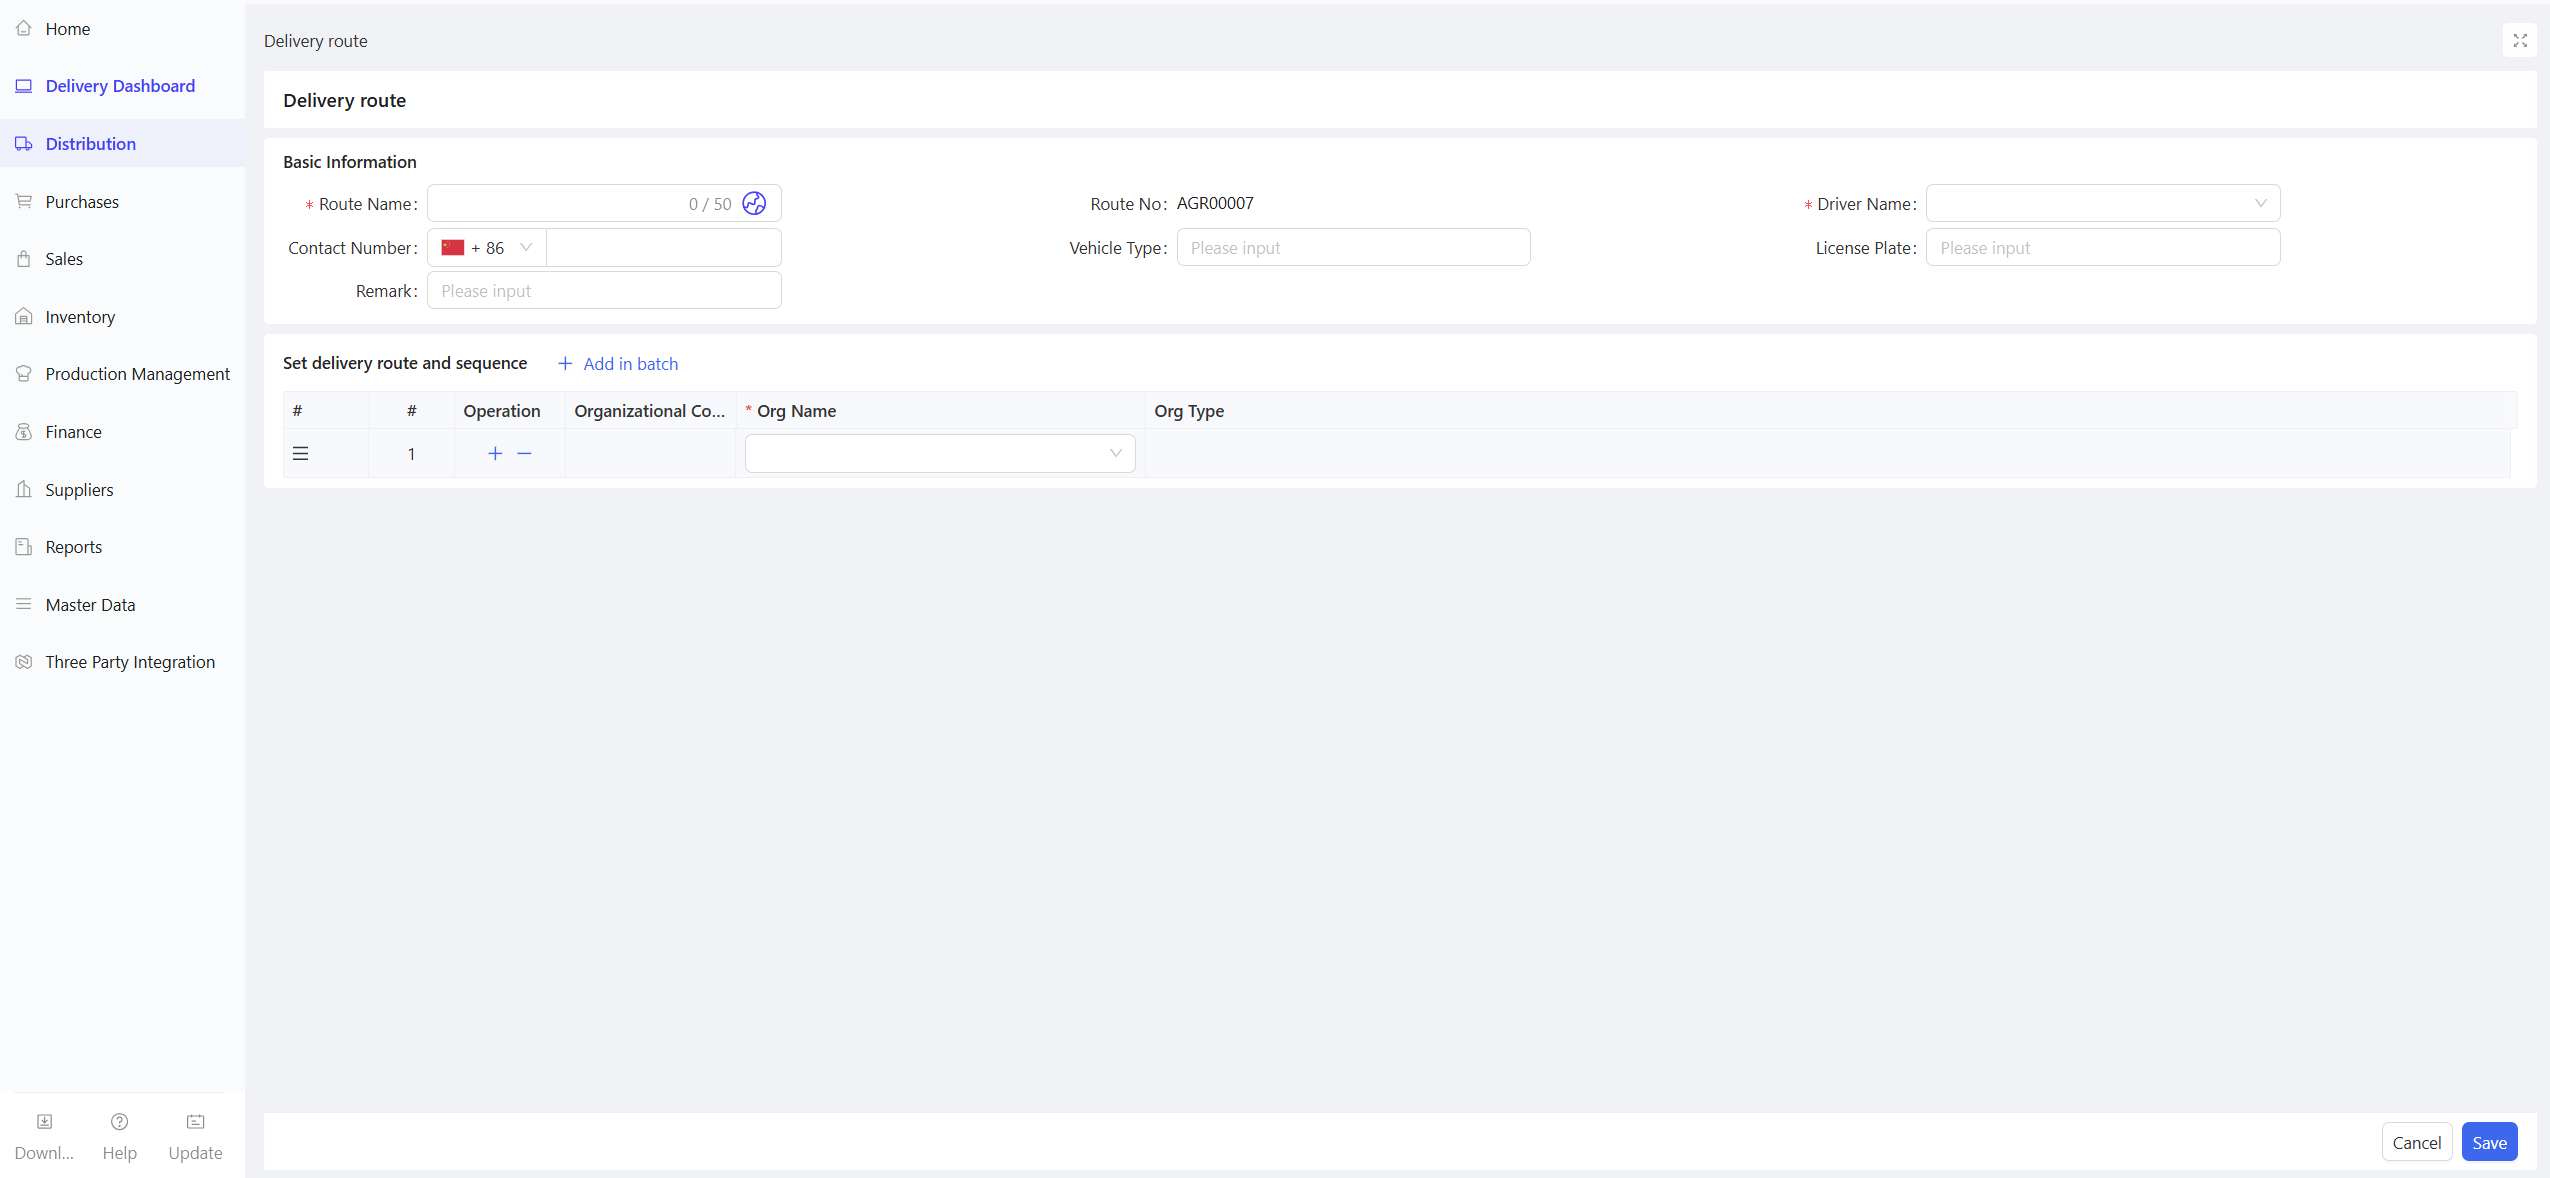The width and height of the screenshot is (2550, 1178).
Task: Go to Delivery Dashboard in sidebar
Action: tap(120, 86)
